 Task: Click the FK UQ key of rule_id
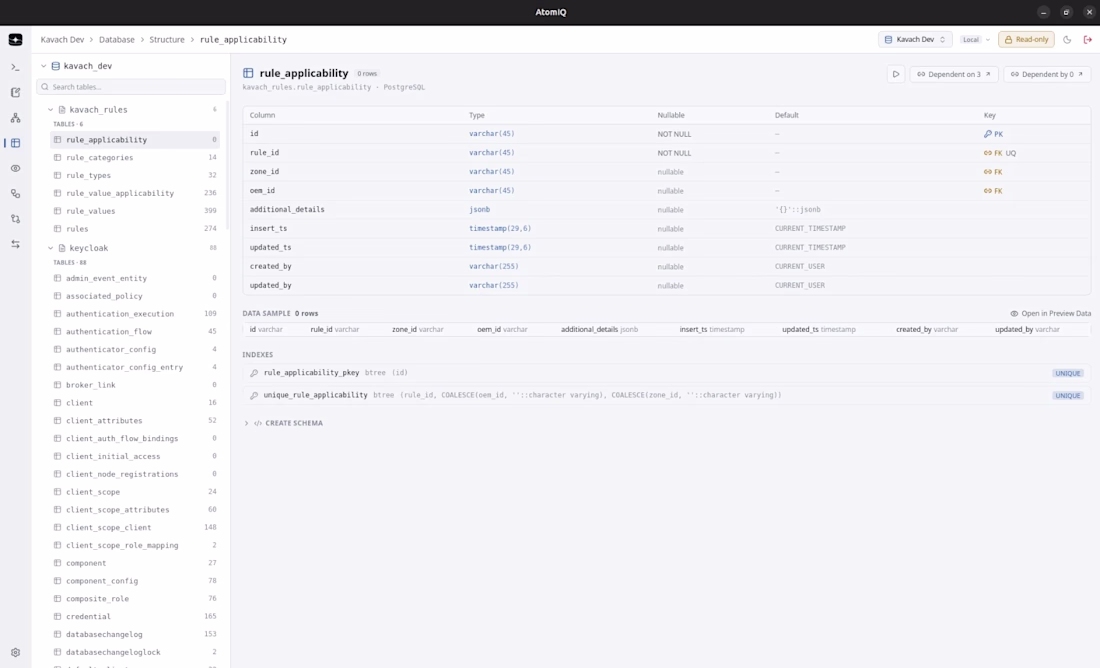[x=1000, y=153]
